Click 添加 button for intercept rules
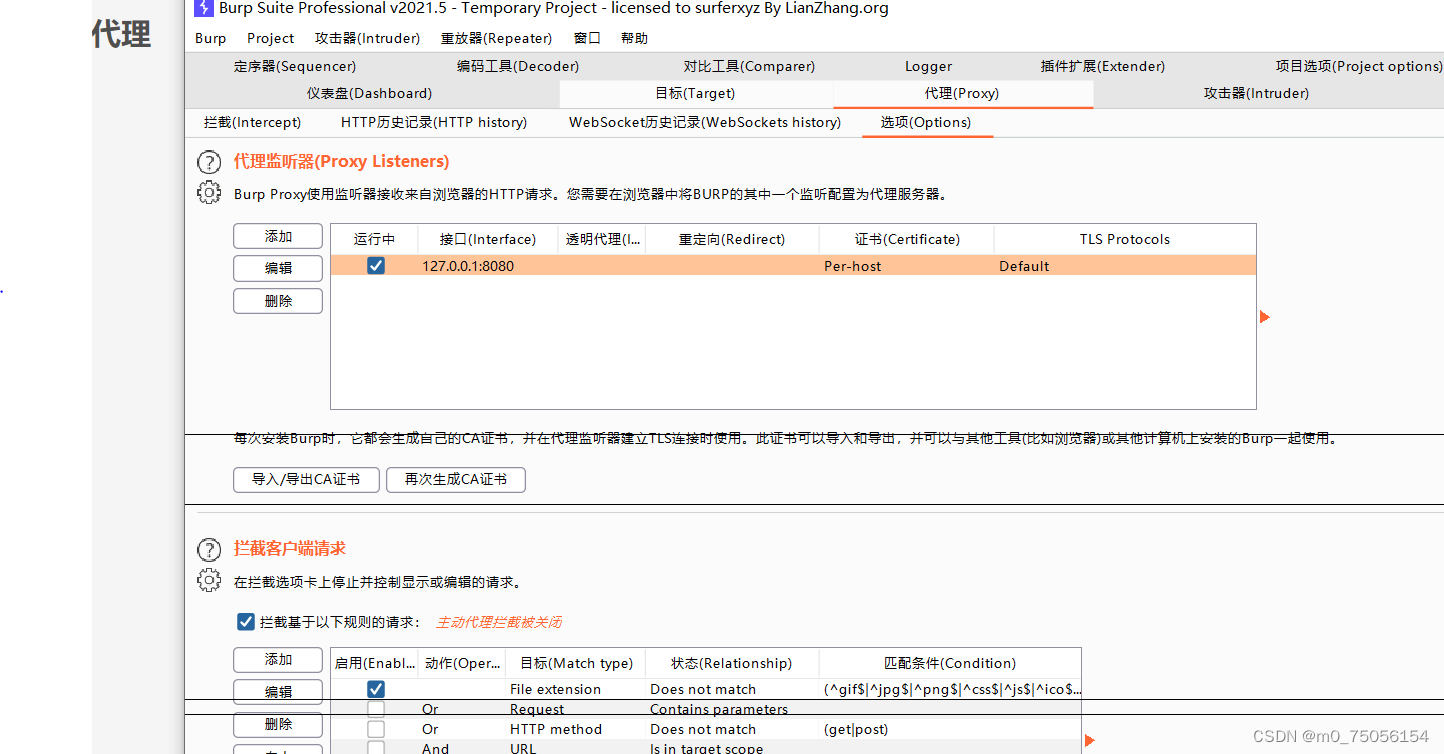Image resolution: width=1444 pixels, height=754 pixels. click(x=278, y=660)
